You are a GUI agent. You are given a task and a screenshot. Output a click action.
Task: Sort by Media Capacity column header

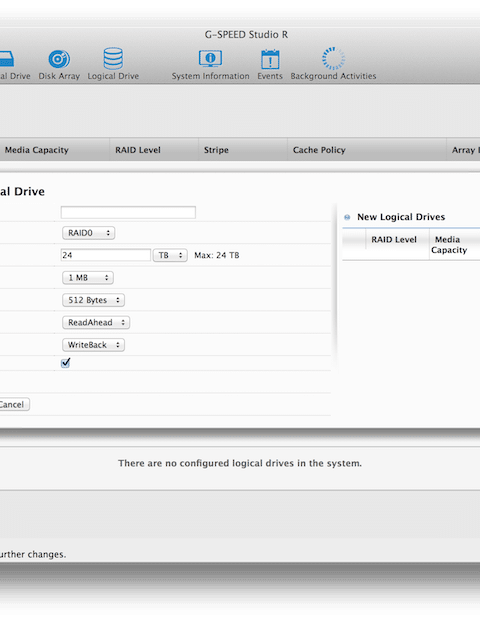click(x=55, y=150)
